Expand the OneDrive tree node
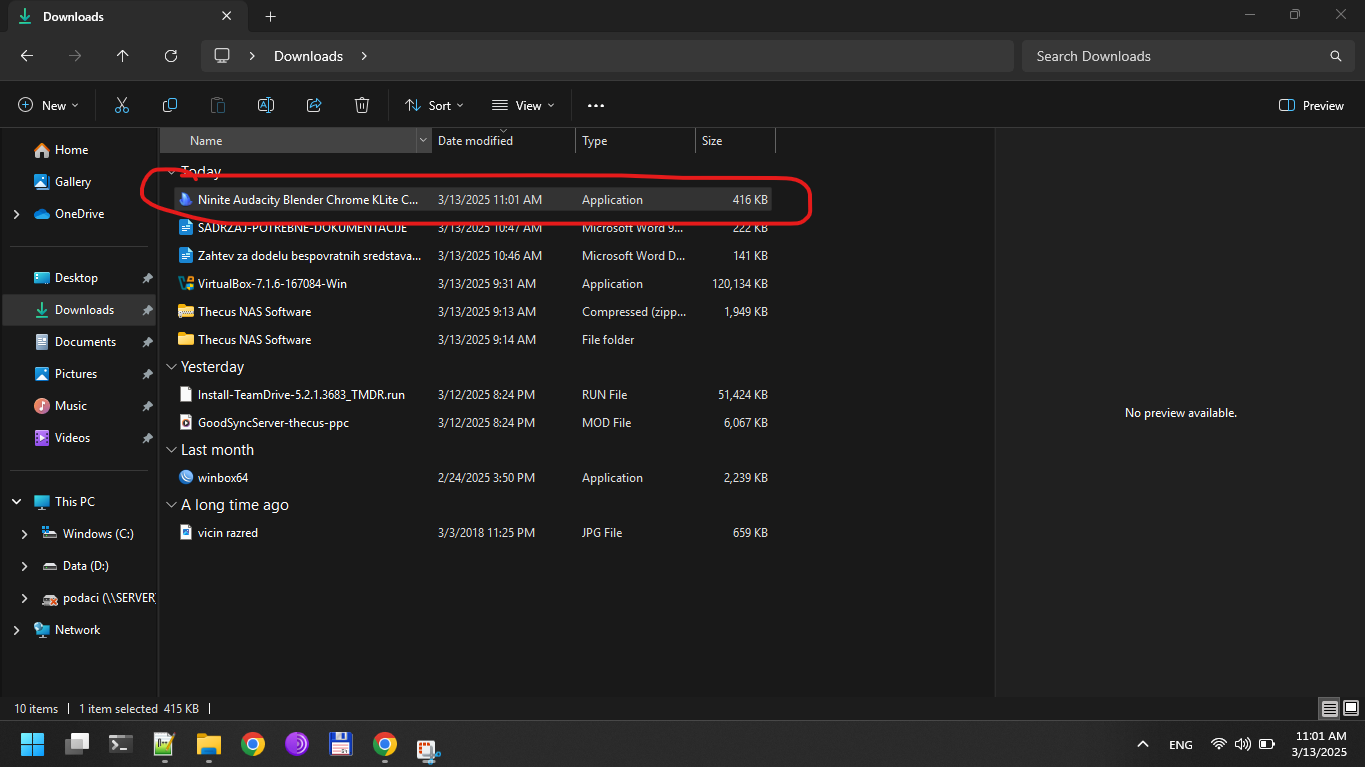Screen dimensions: 1365x767 16,214
